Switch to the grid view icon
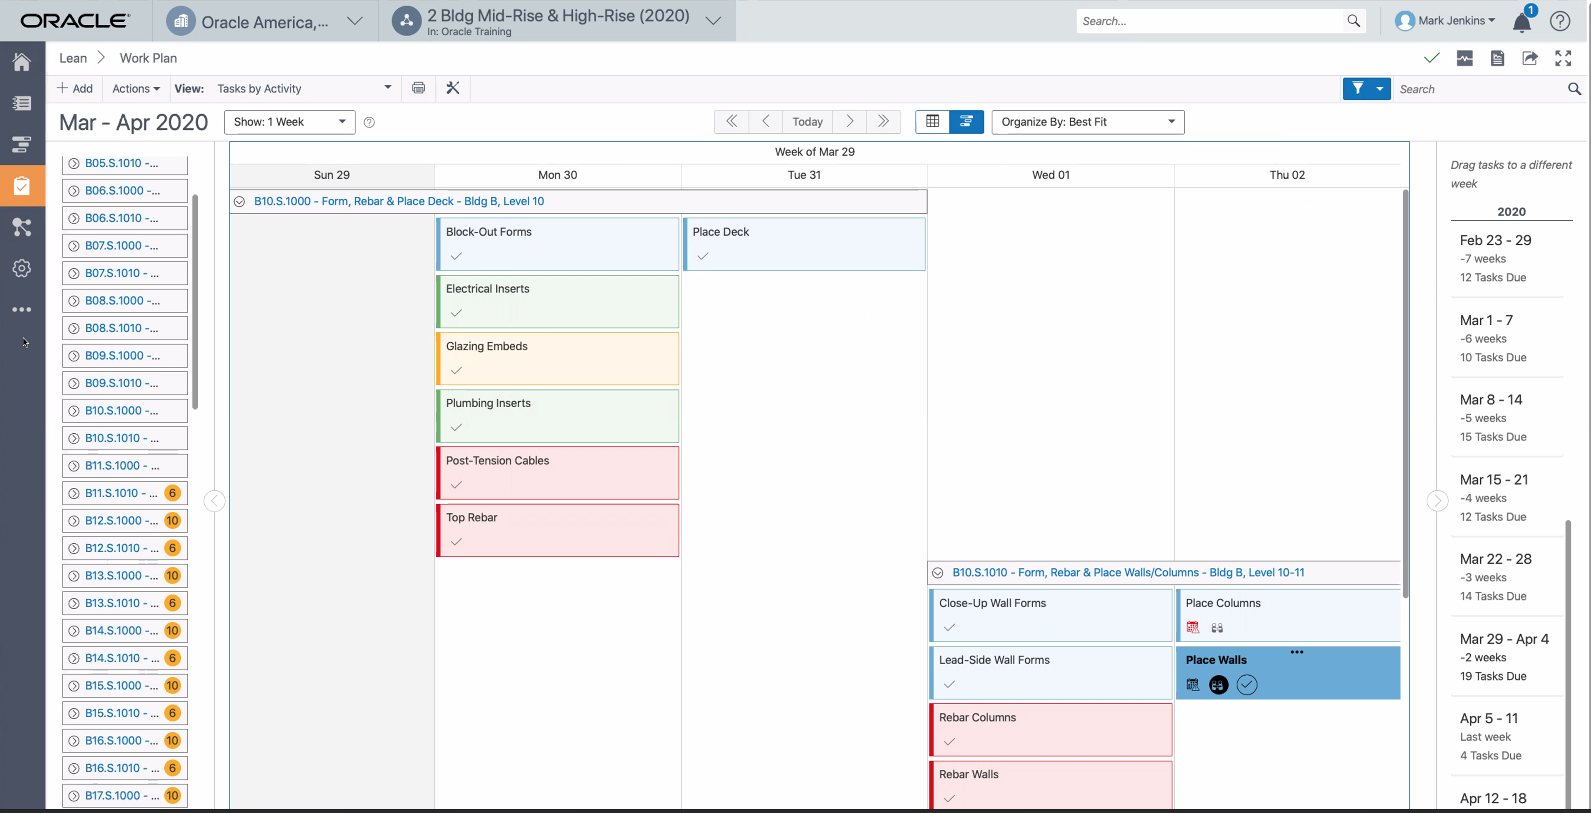1591x813 pixels. click(932, 121)
